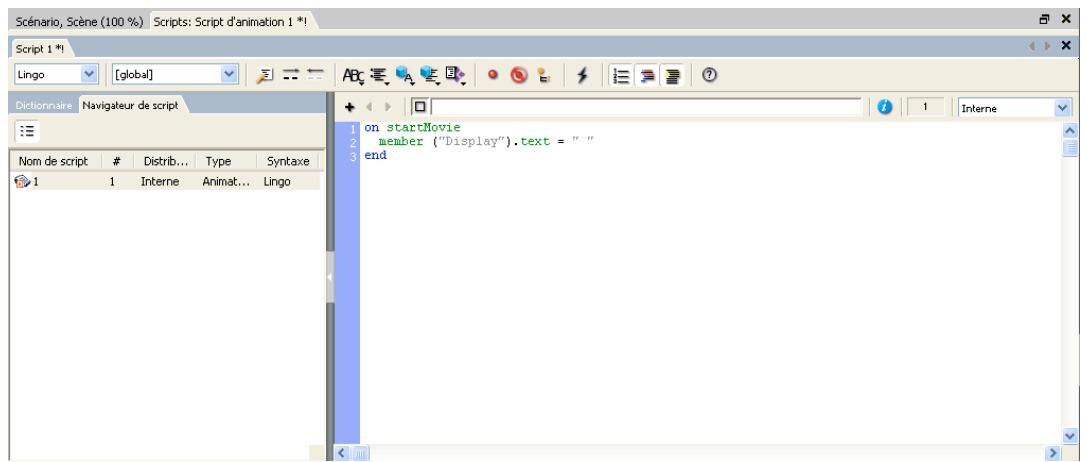This screenshot has height=462, width=1087.
Task: Recompile scripts with lightning bolt icon
Action: pyautogui.click(x=583, y=75)
